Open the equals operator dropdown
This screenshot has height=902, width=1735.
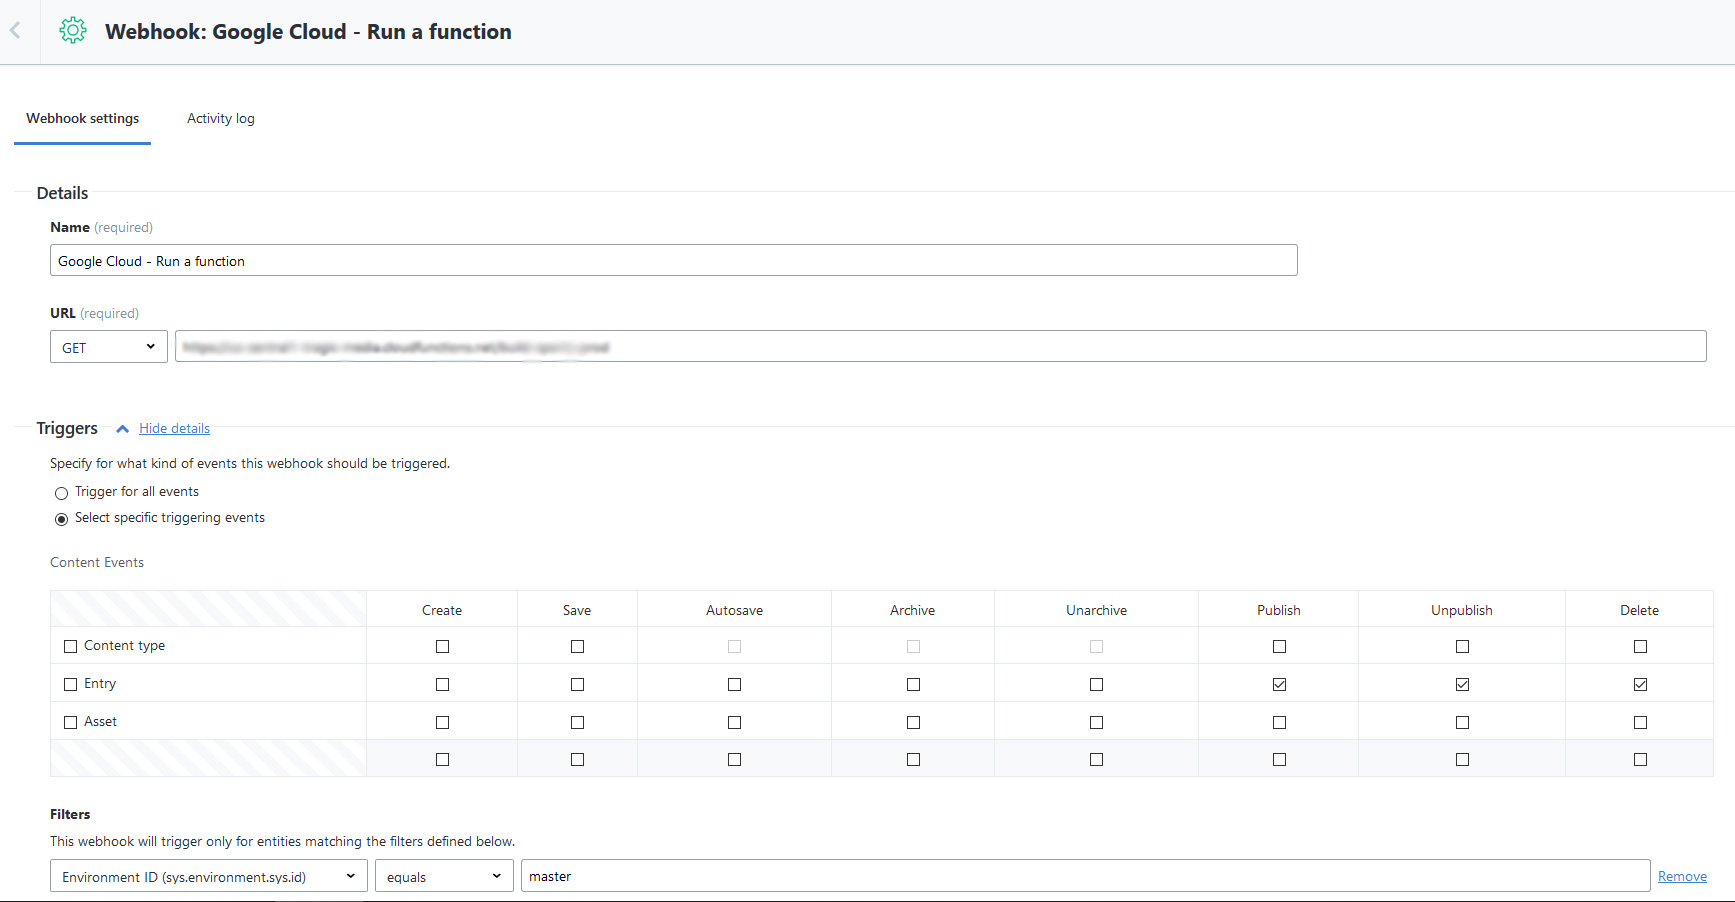coord(444,876)
